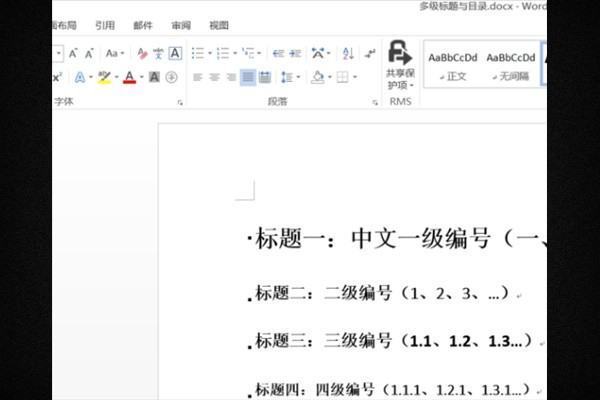
Task: Apply Text Effects outlined A
Action: pyautogui.click(x=80, y=78)
